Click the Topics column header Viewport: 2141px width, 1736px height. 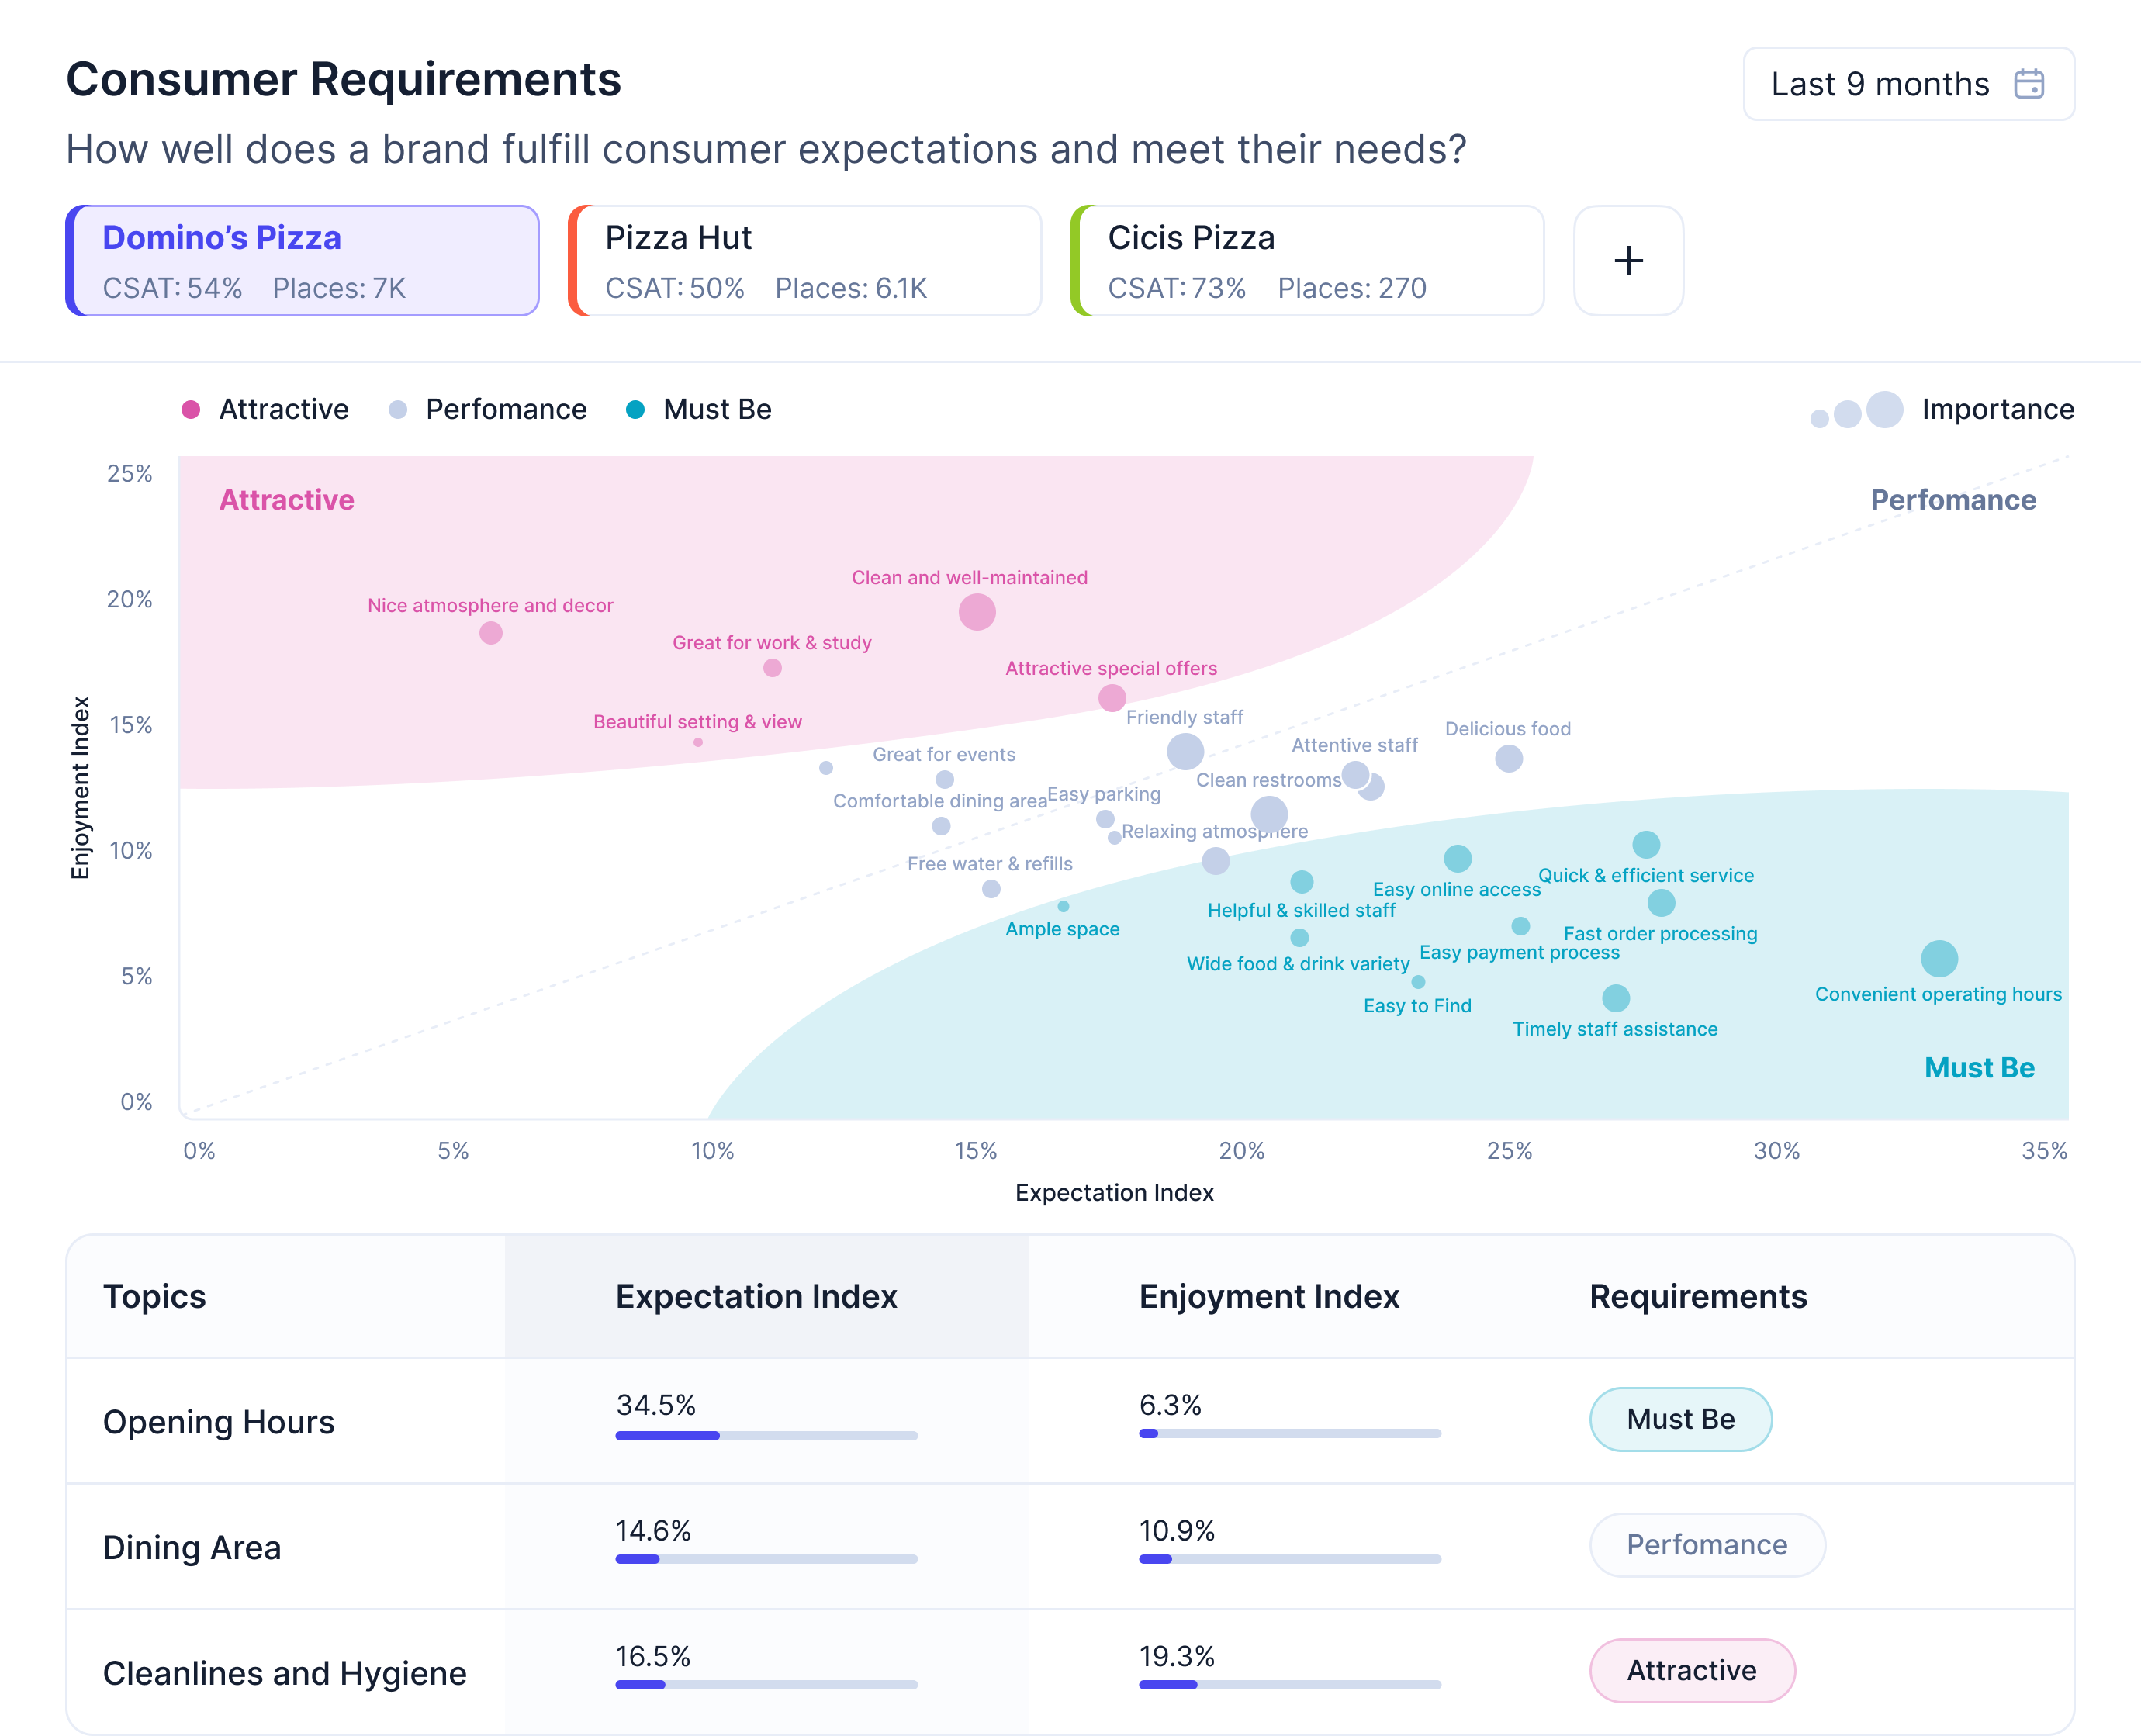pyautogui.click(x=154, y=1297)
